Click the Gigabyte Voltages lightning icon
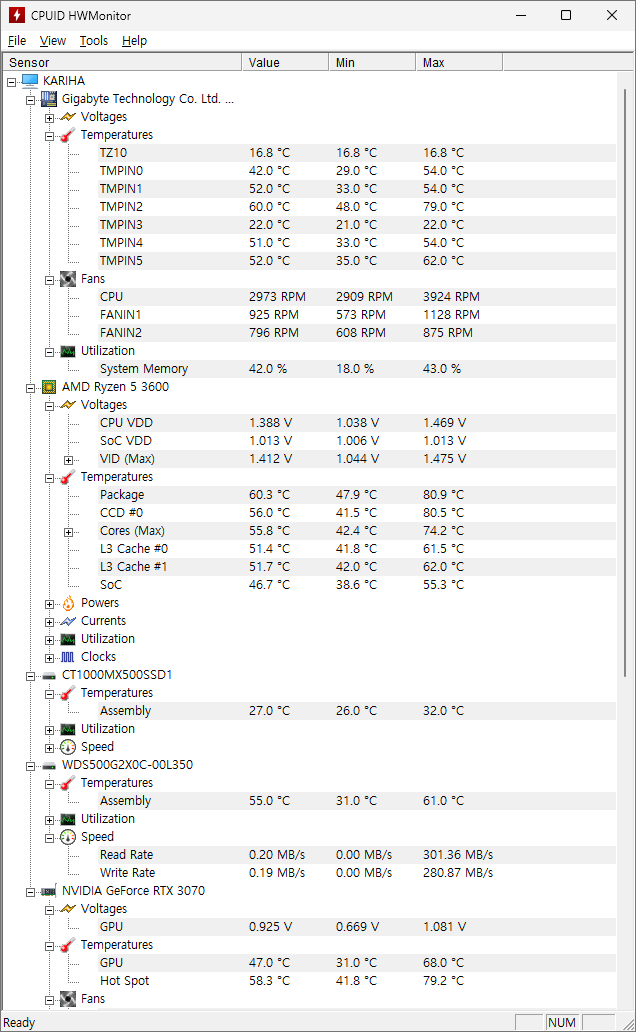This screenshot has width=636, height=1032. 68,117
